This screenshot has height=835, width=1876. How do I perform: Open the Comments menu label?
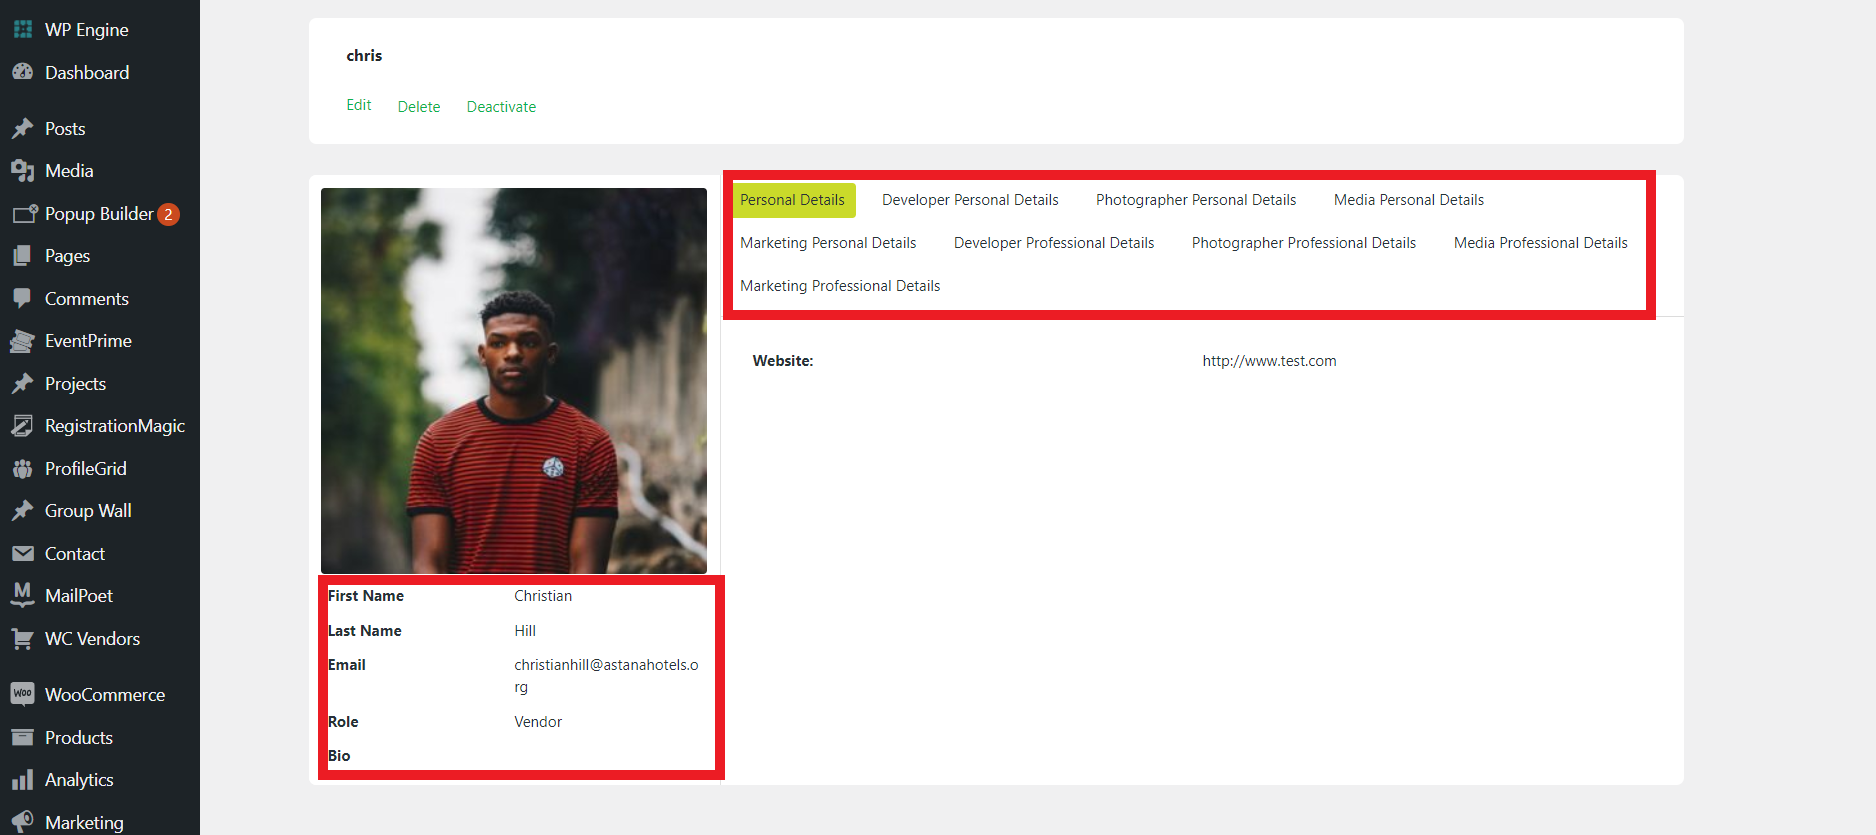(x=87, y=298)
